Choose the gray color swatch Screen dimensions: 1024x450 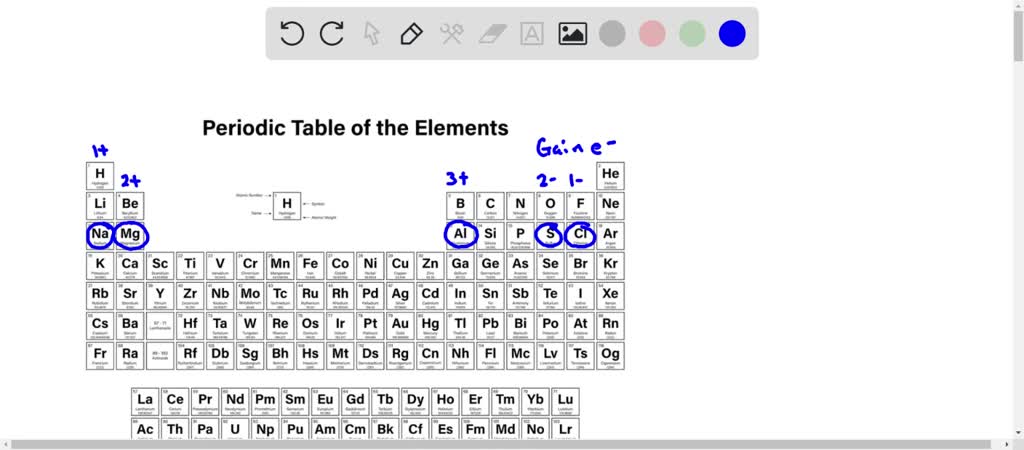click(x=612, y=34)
